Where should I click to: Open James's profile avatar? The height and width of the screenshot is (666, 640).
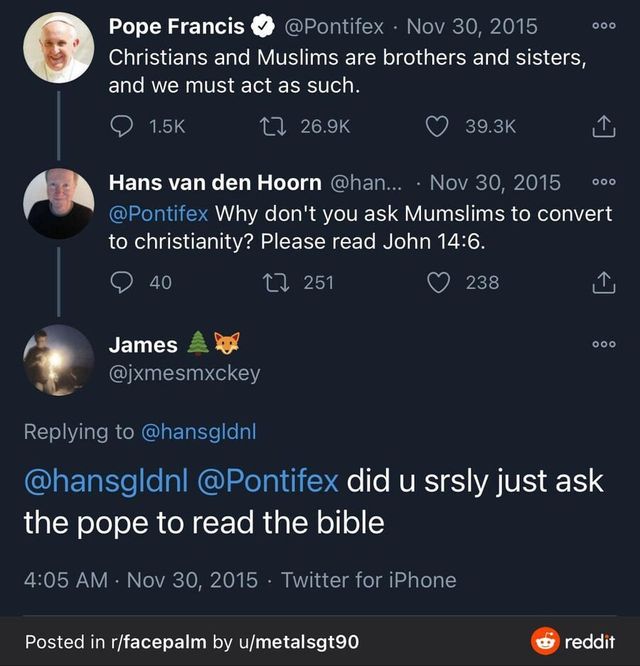(58, 360)
